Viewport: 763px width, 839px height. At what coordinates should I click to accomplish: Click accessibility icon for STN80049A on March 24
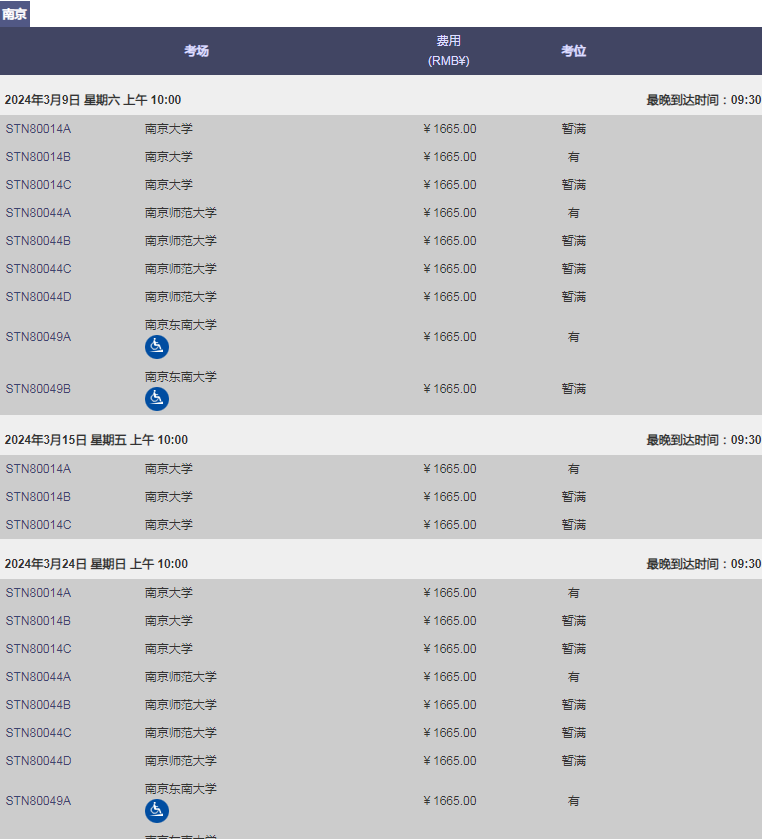point(157,811)
